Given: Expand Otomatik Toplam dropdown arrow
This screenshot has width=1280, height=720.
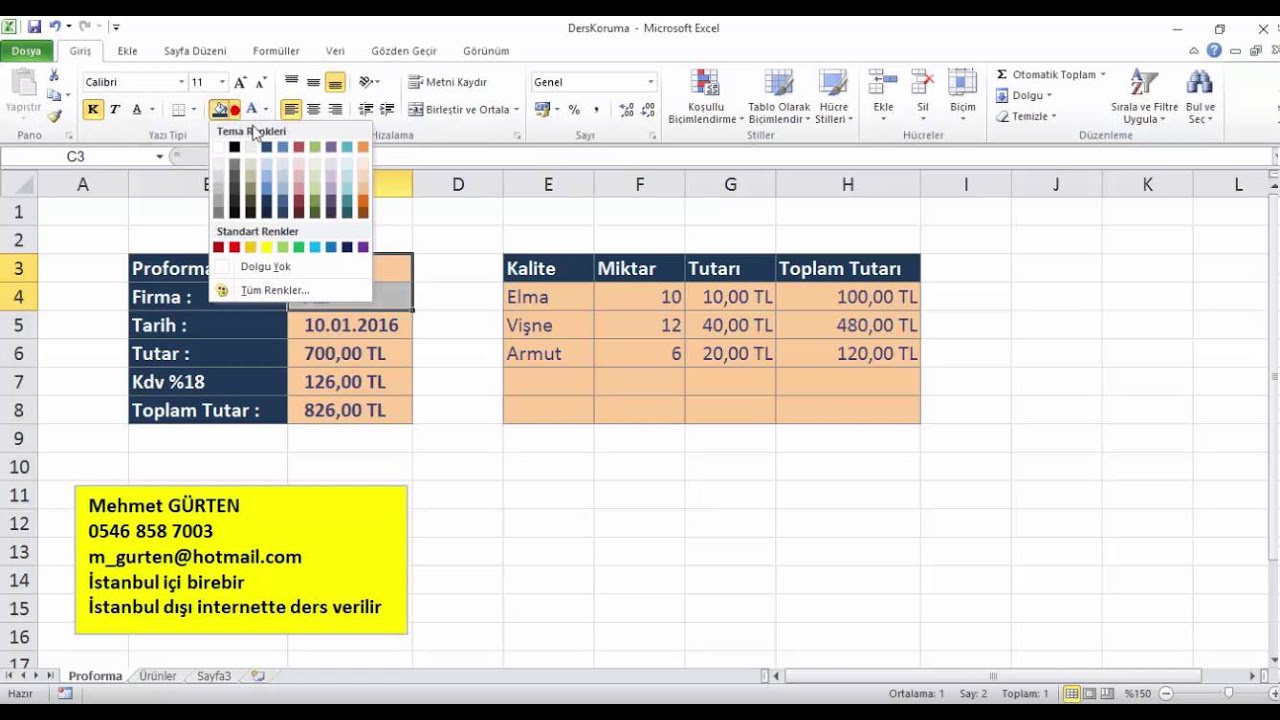Looking at the screenshot, I should coord(1103,75).
